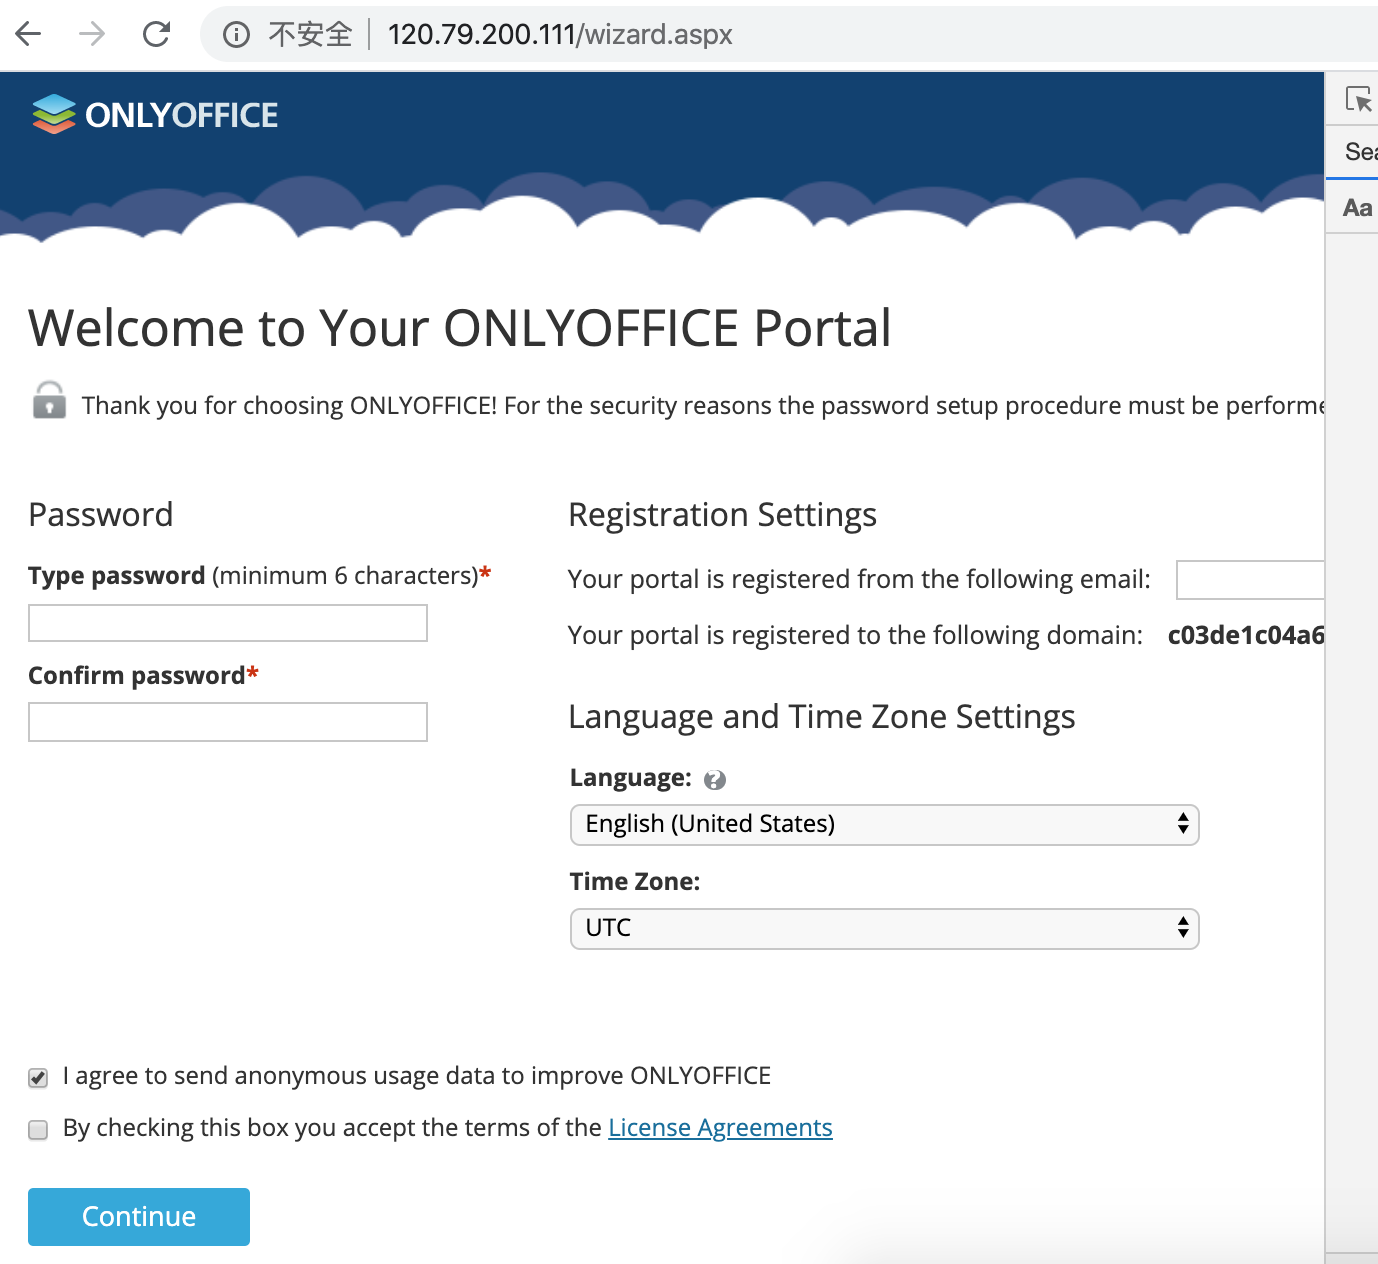The image size is (1378, 1264).
Task: Click the 不安全 security label
Action: point(310,35)
